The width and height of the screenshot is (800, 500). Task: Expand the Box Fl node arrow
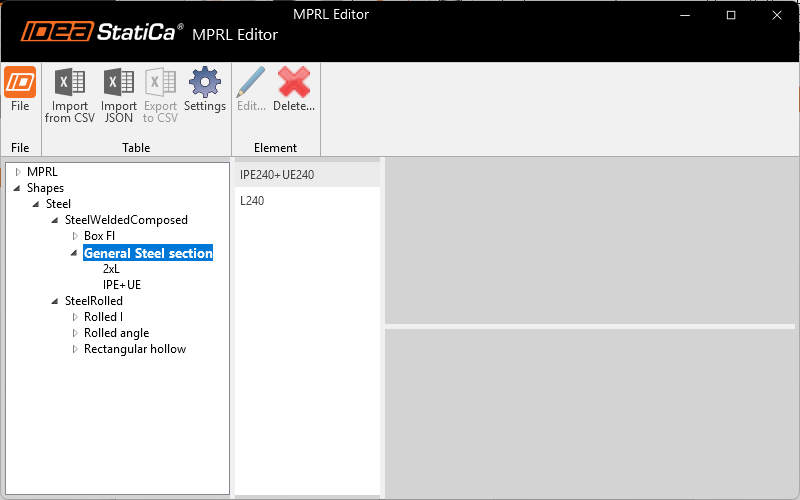(x=75, y=236)
